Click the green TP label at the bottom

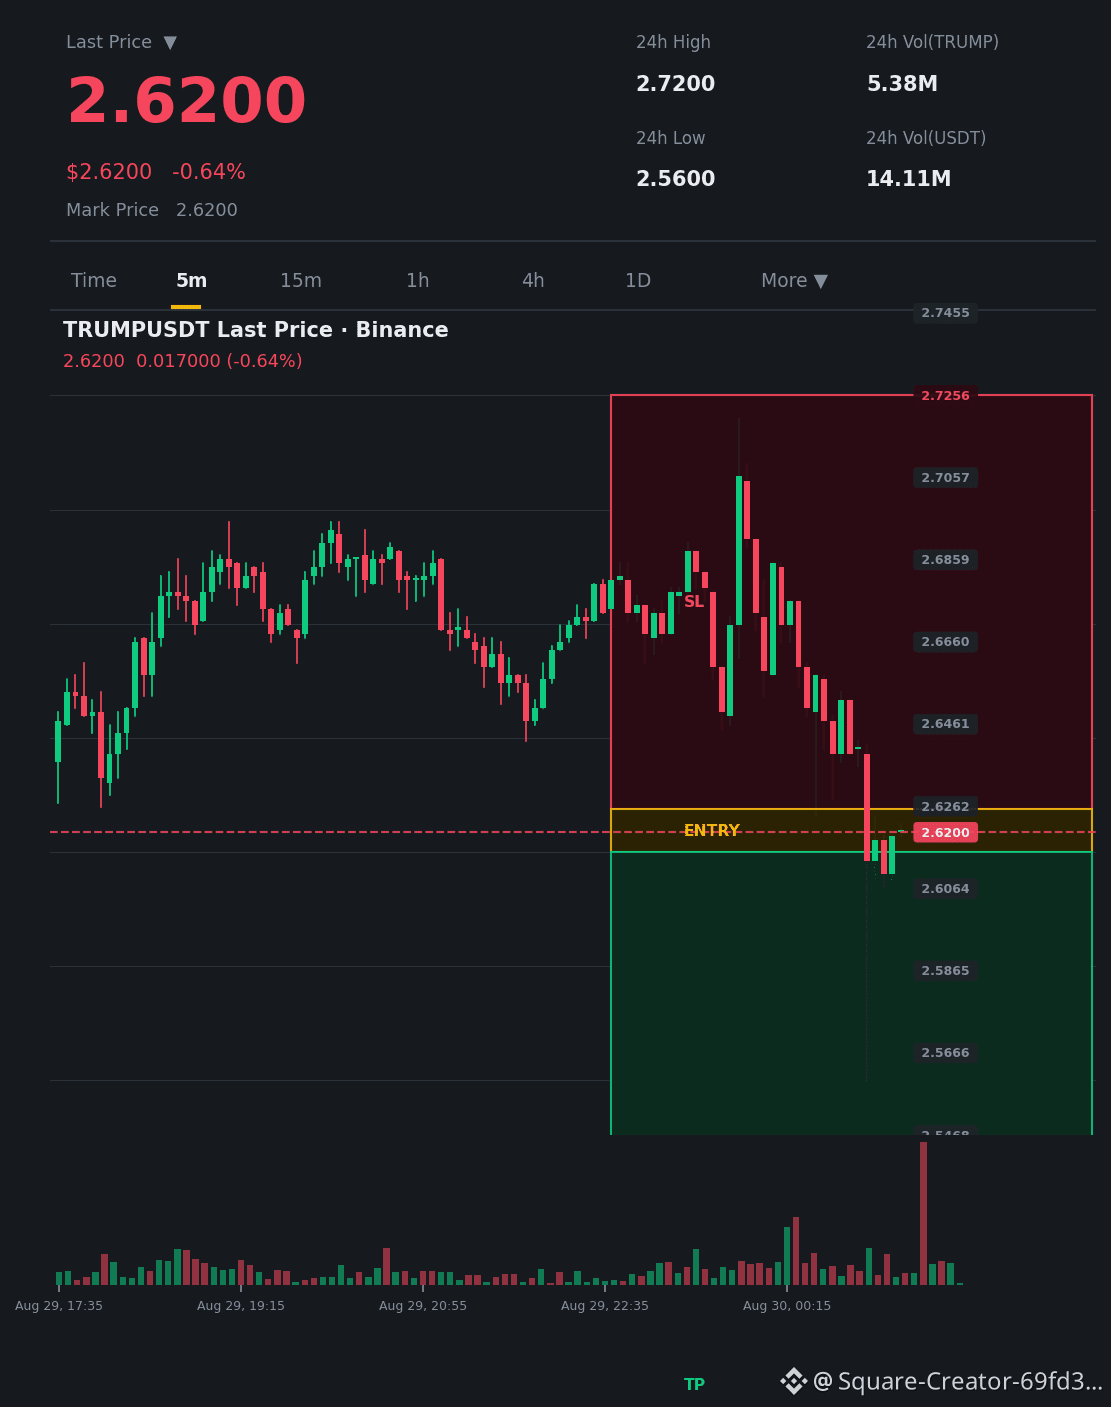pyautogui.click(x=694, y=1384)
